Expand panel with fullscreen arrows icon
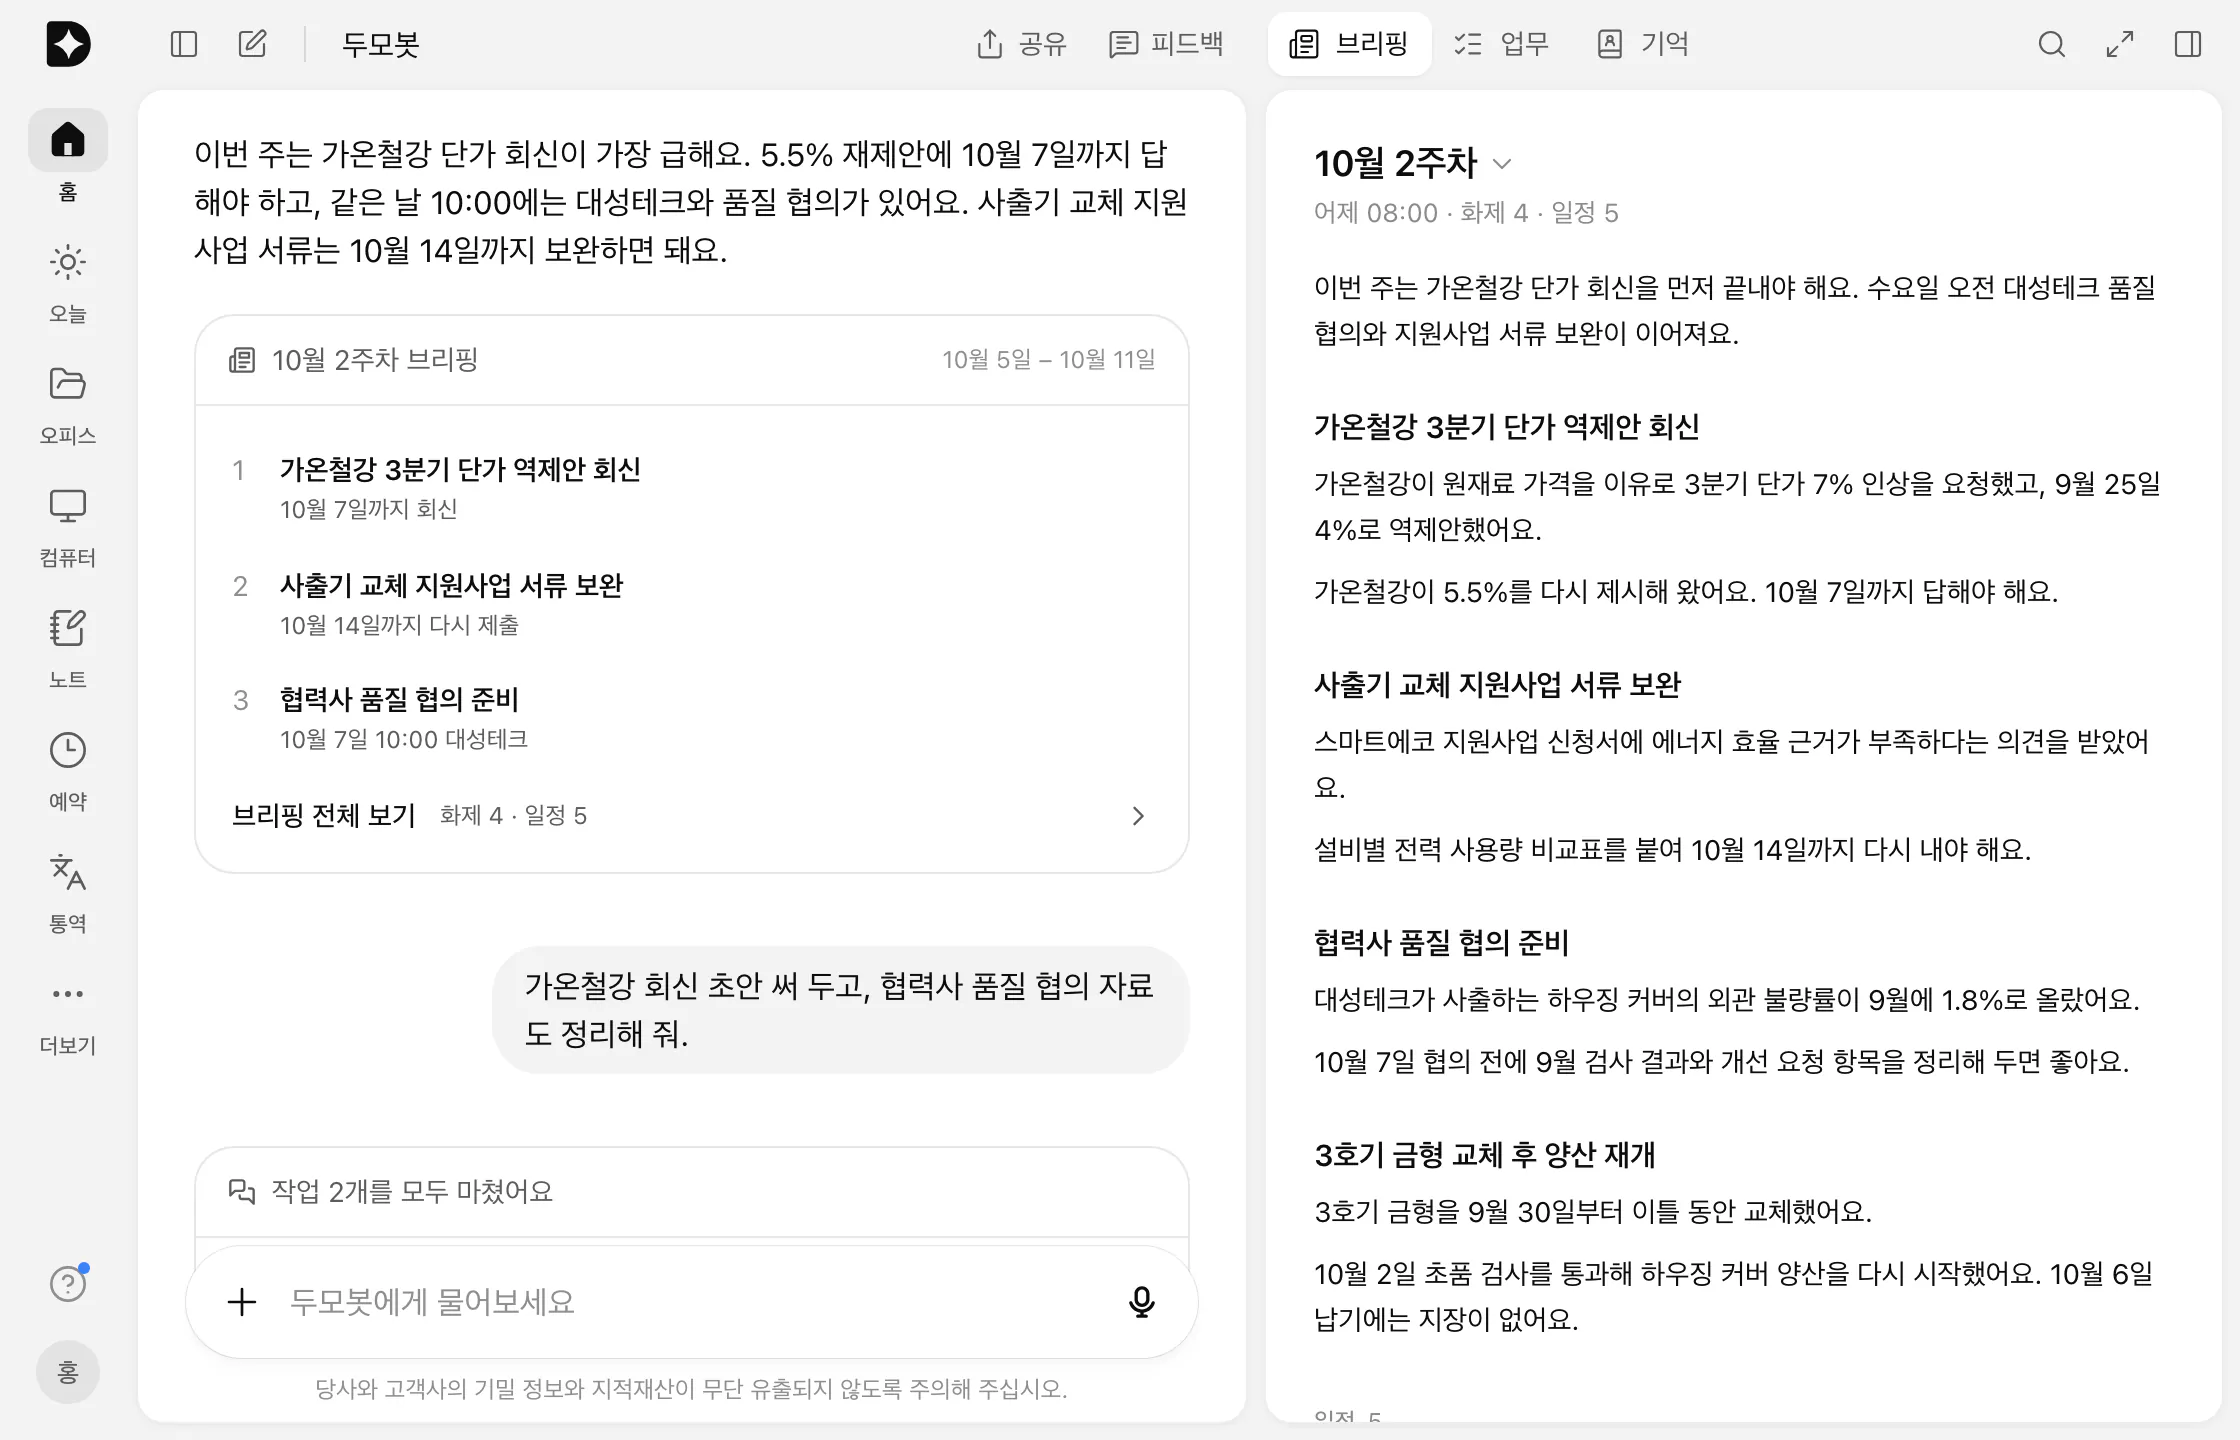2240x1440 pixels. [2120, 44]
